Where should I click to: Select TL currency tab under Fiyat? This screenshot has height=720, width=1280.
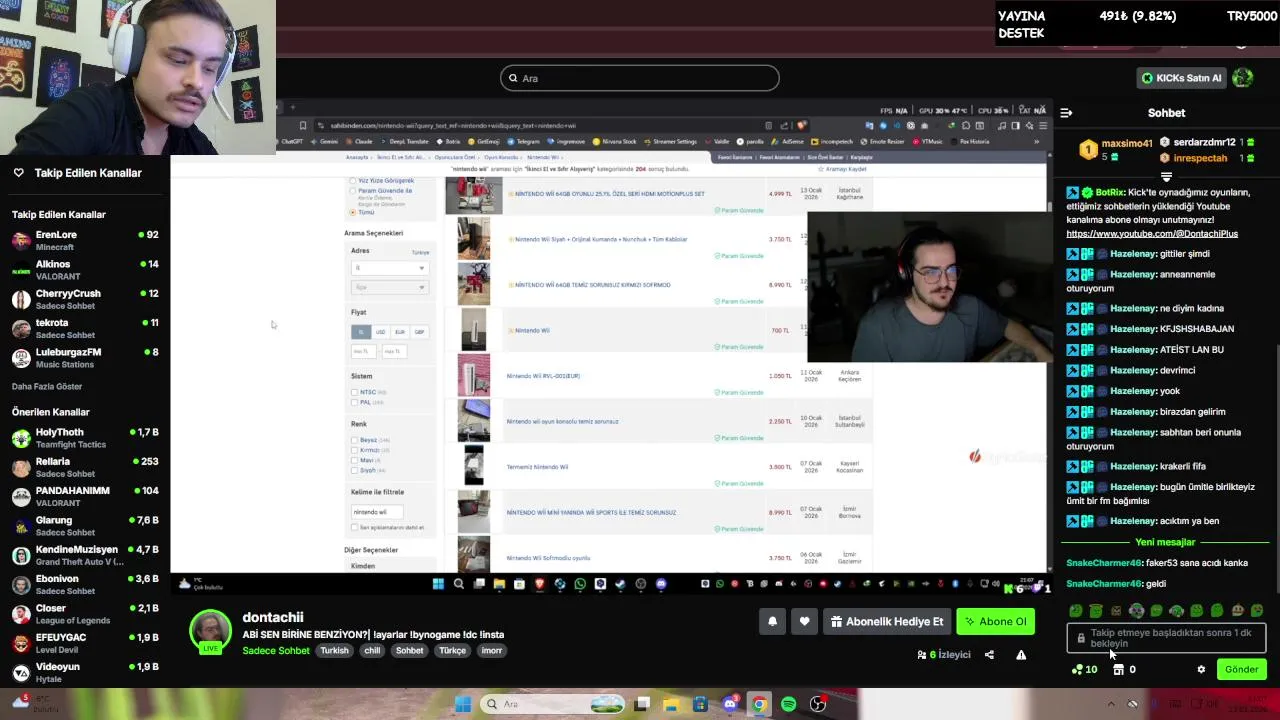(360, 332)
